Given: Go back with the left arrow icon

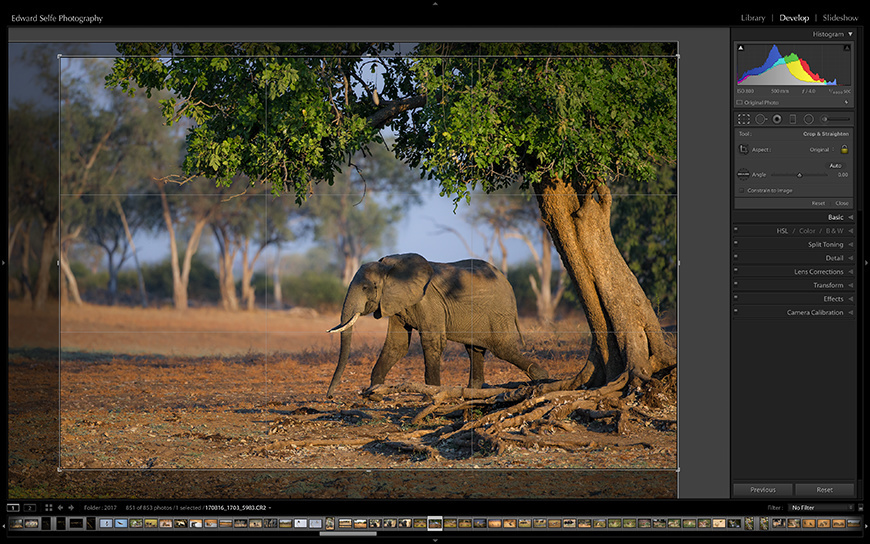Looking at the screenshot, I should tap(60, 507).
